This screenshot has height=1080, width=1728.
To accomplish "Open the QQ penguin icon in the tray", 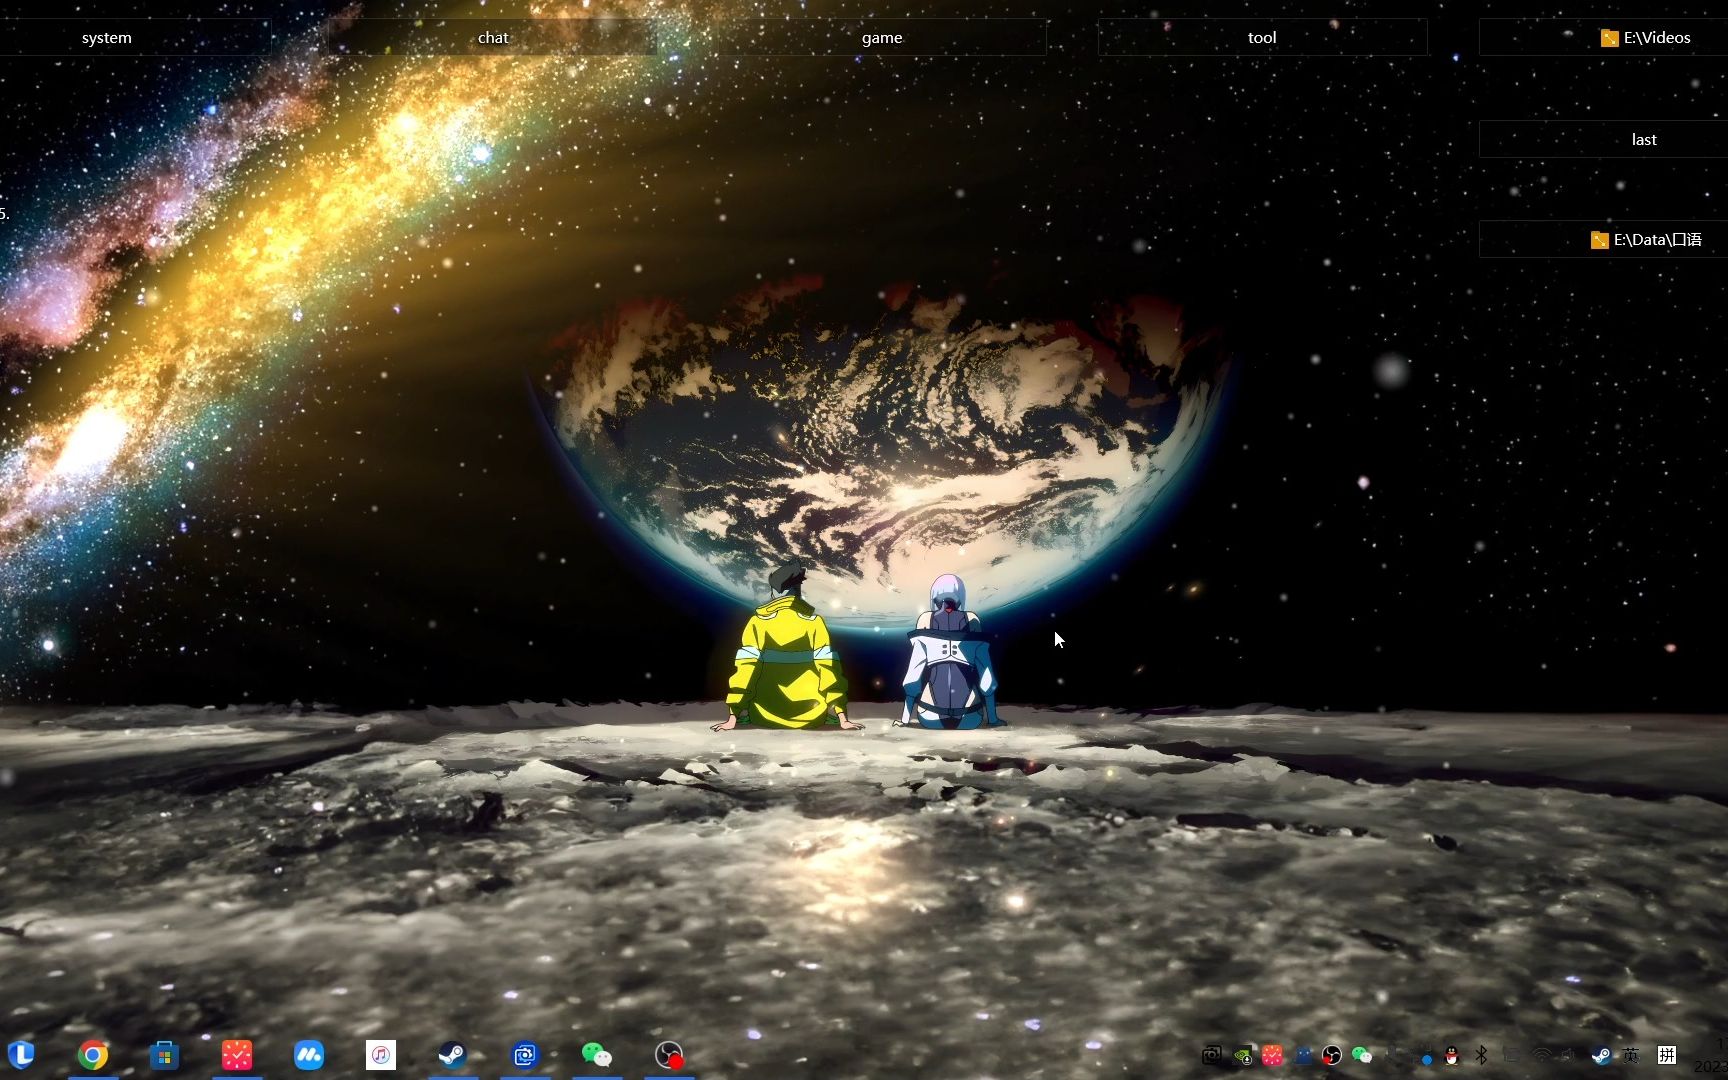I will [1451, 1054].
